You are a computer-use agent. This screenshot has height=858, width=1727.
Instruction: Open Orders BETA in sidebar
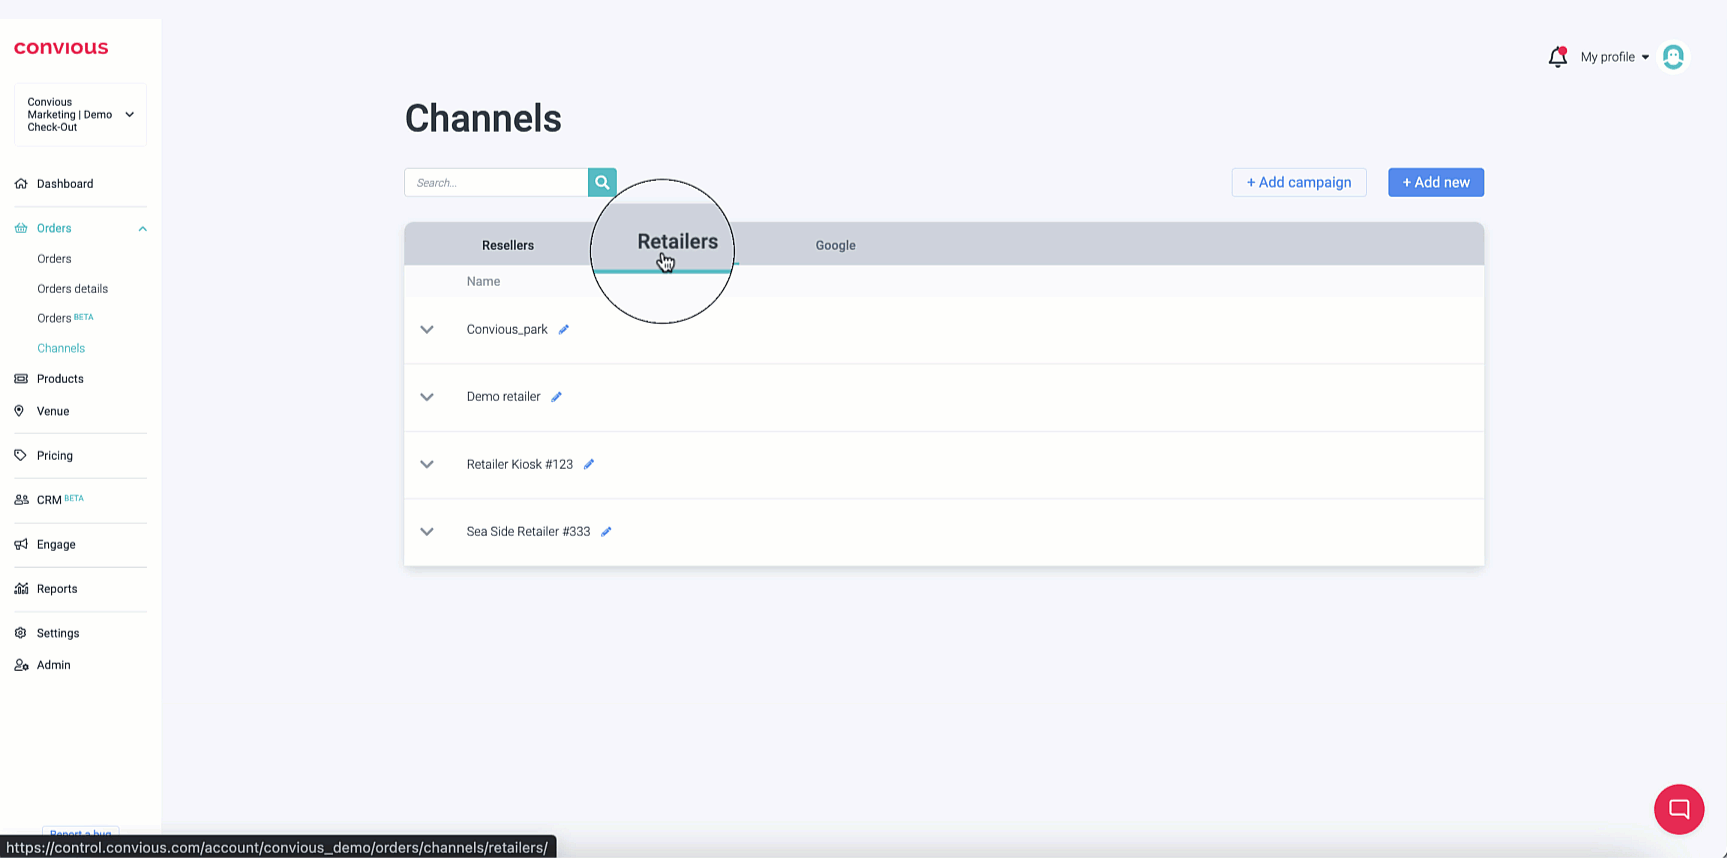coord(65,318)
